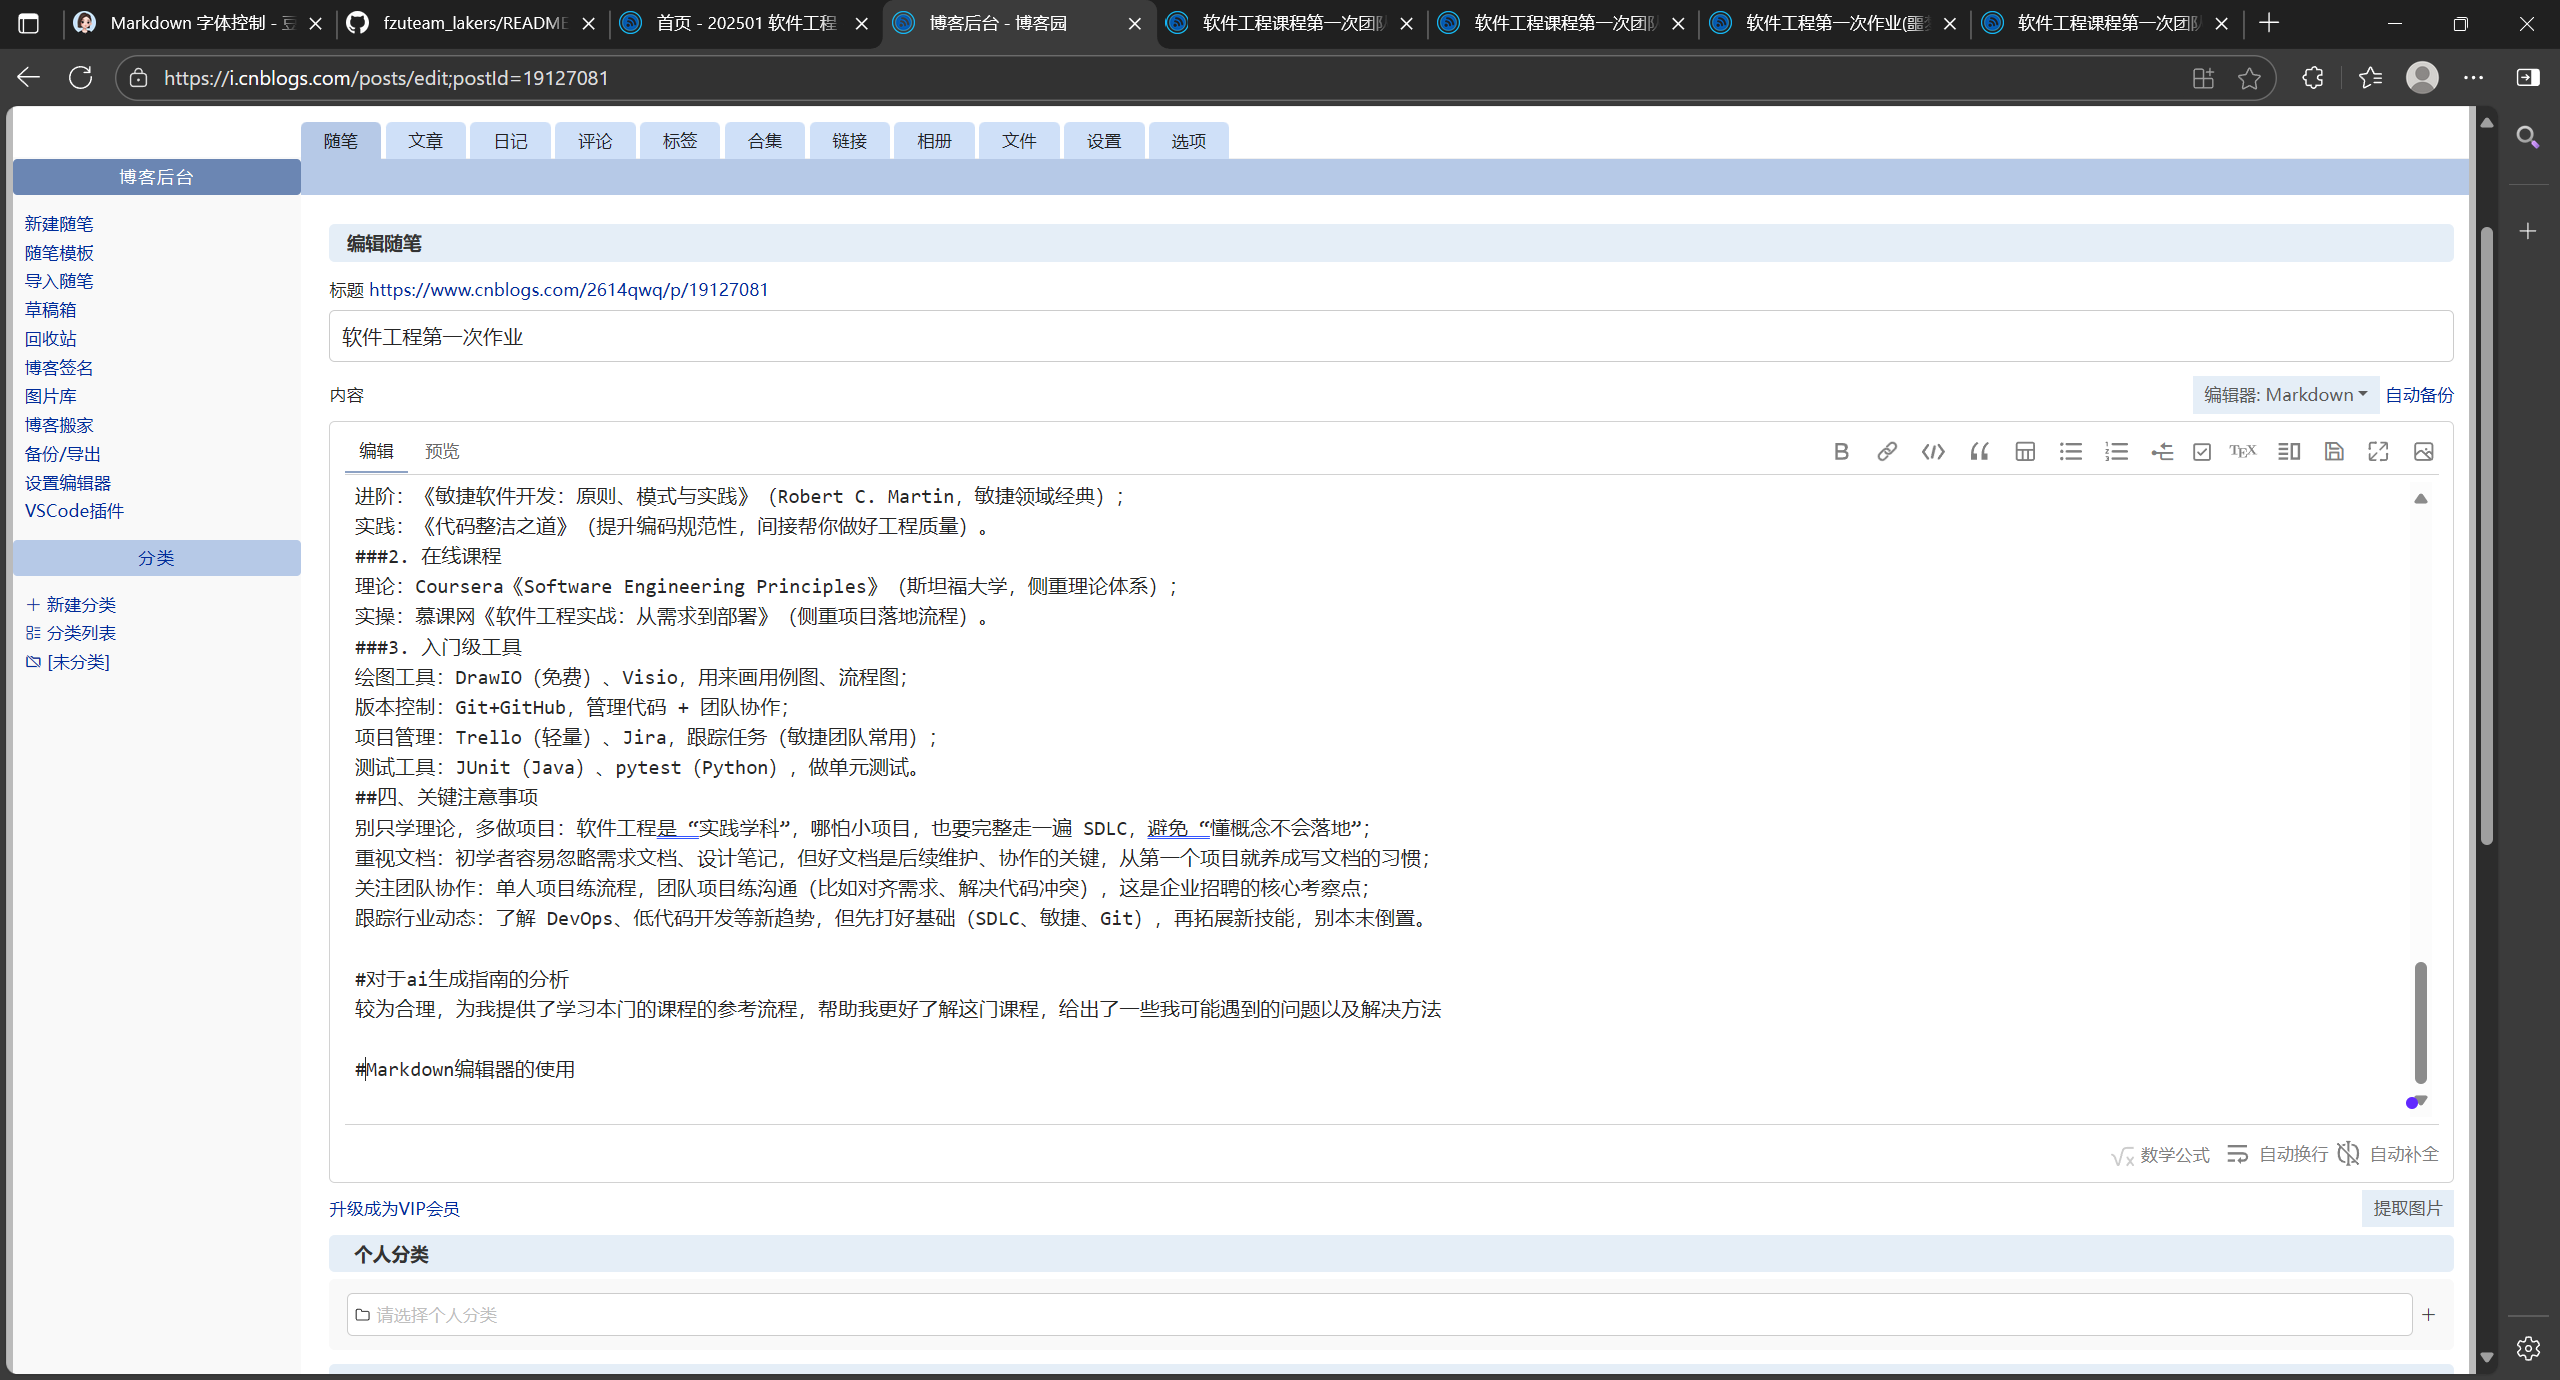Add a numbered list from the toolbar
Viewport: 2560px width, 1380px height.
coord(2116,452)
